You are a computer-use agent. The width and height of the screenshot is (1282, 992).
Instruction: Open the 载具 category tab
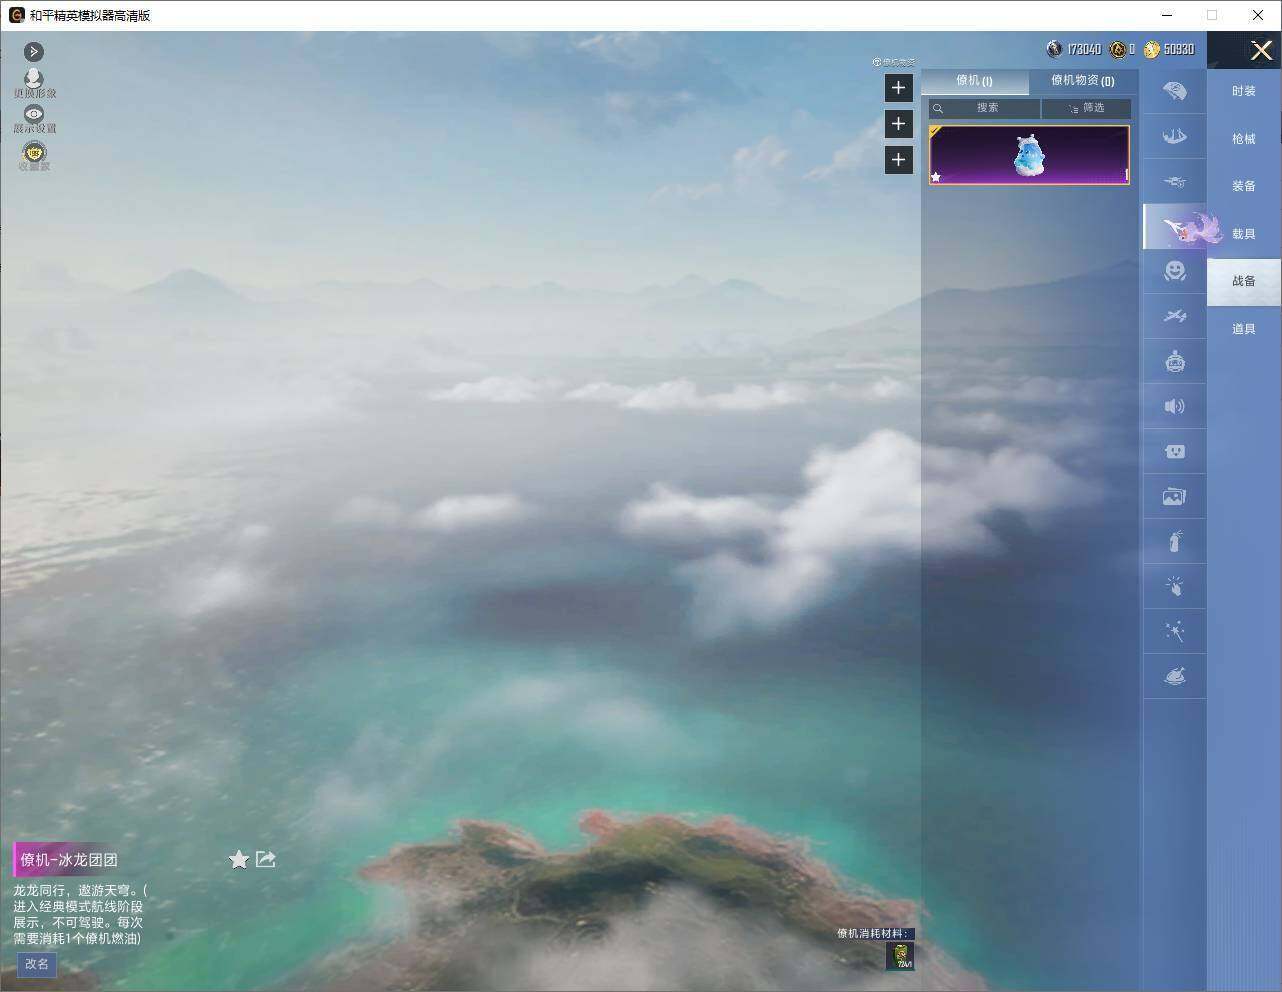click(x=1244, y=234)
